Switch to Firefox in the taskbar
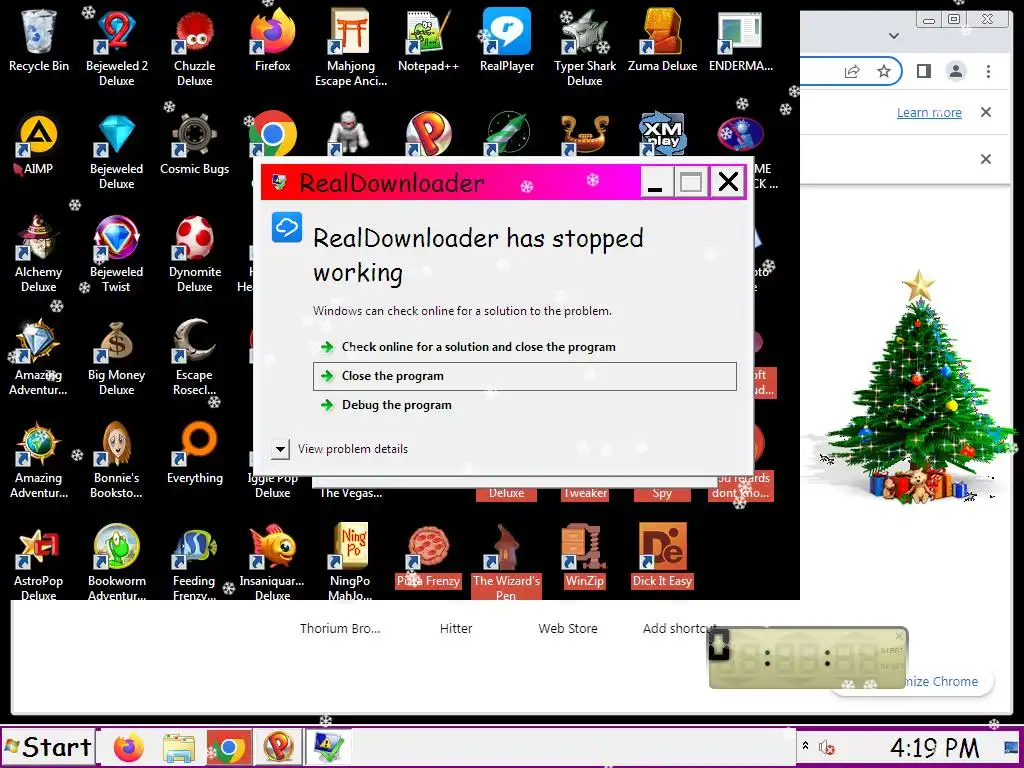This screenshot has width=1024, height=768. (128, 747)
